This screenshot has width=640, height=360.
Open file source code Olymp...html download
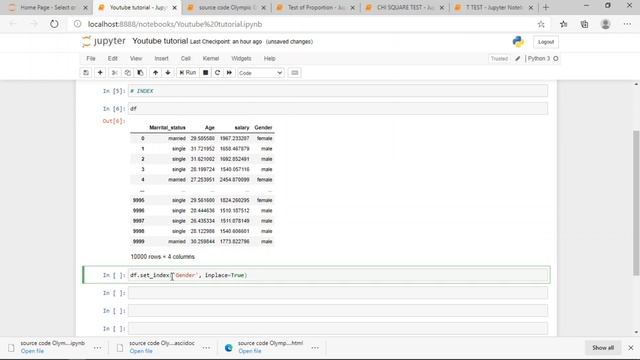(x=250, y=351)
